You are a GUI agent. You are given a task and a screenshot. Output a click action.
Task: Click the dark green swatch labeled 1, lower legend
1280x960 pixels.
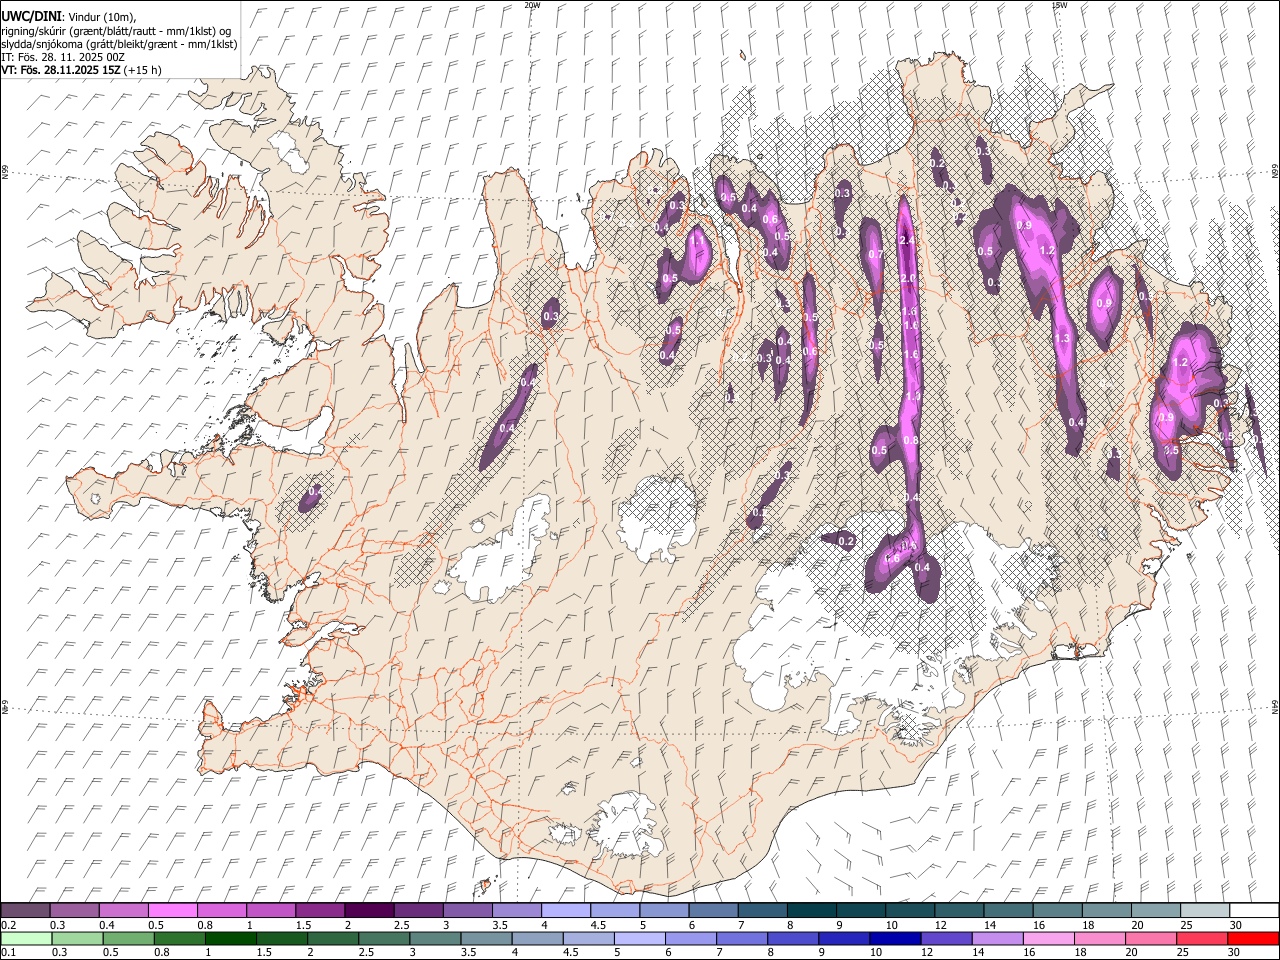click(230, 938)
